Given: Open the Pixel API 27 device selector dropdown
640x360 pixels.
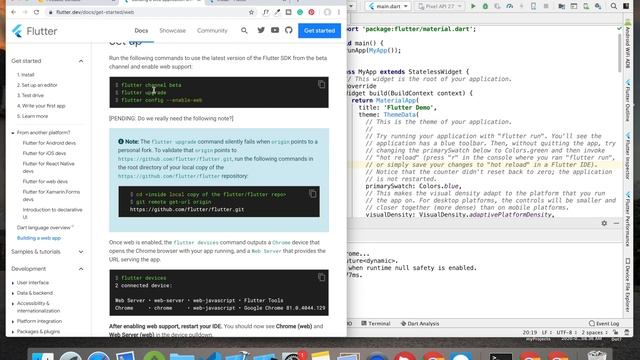Looking at the screenshot, I should (440, 6).
